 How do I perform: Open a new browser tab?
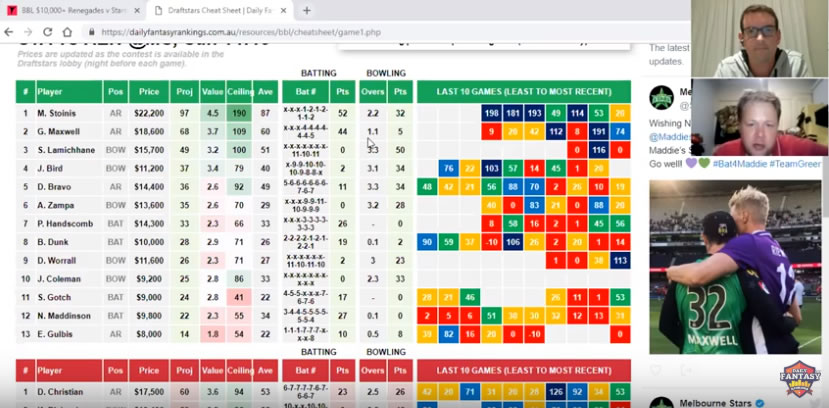[x=307, y=11]
